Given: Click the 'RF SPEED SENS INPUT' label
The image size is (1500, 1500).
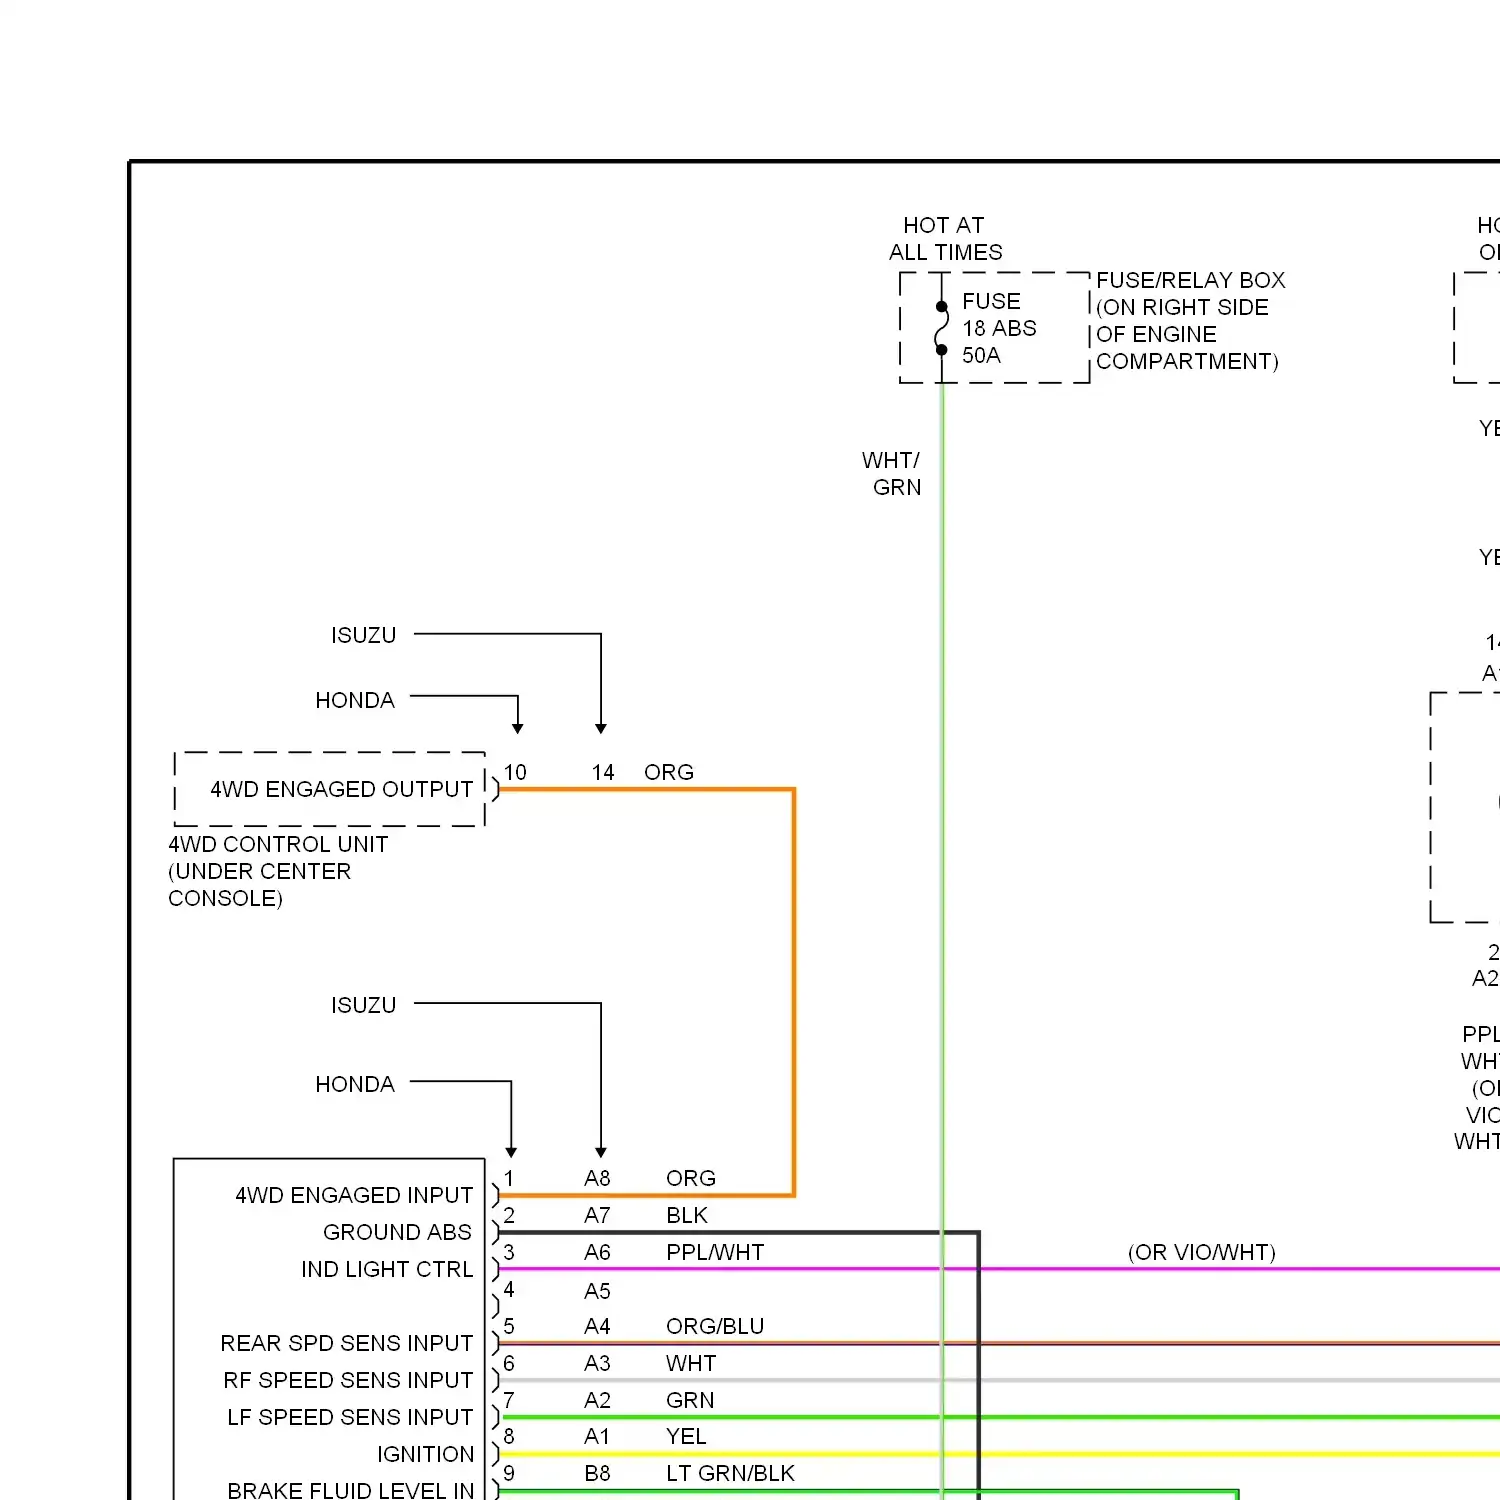Looking at the screenshot, I should (348, 1380).
